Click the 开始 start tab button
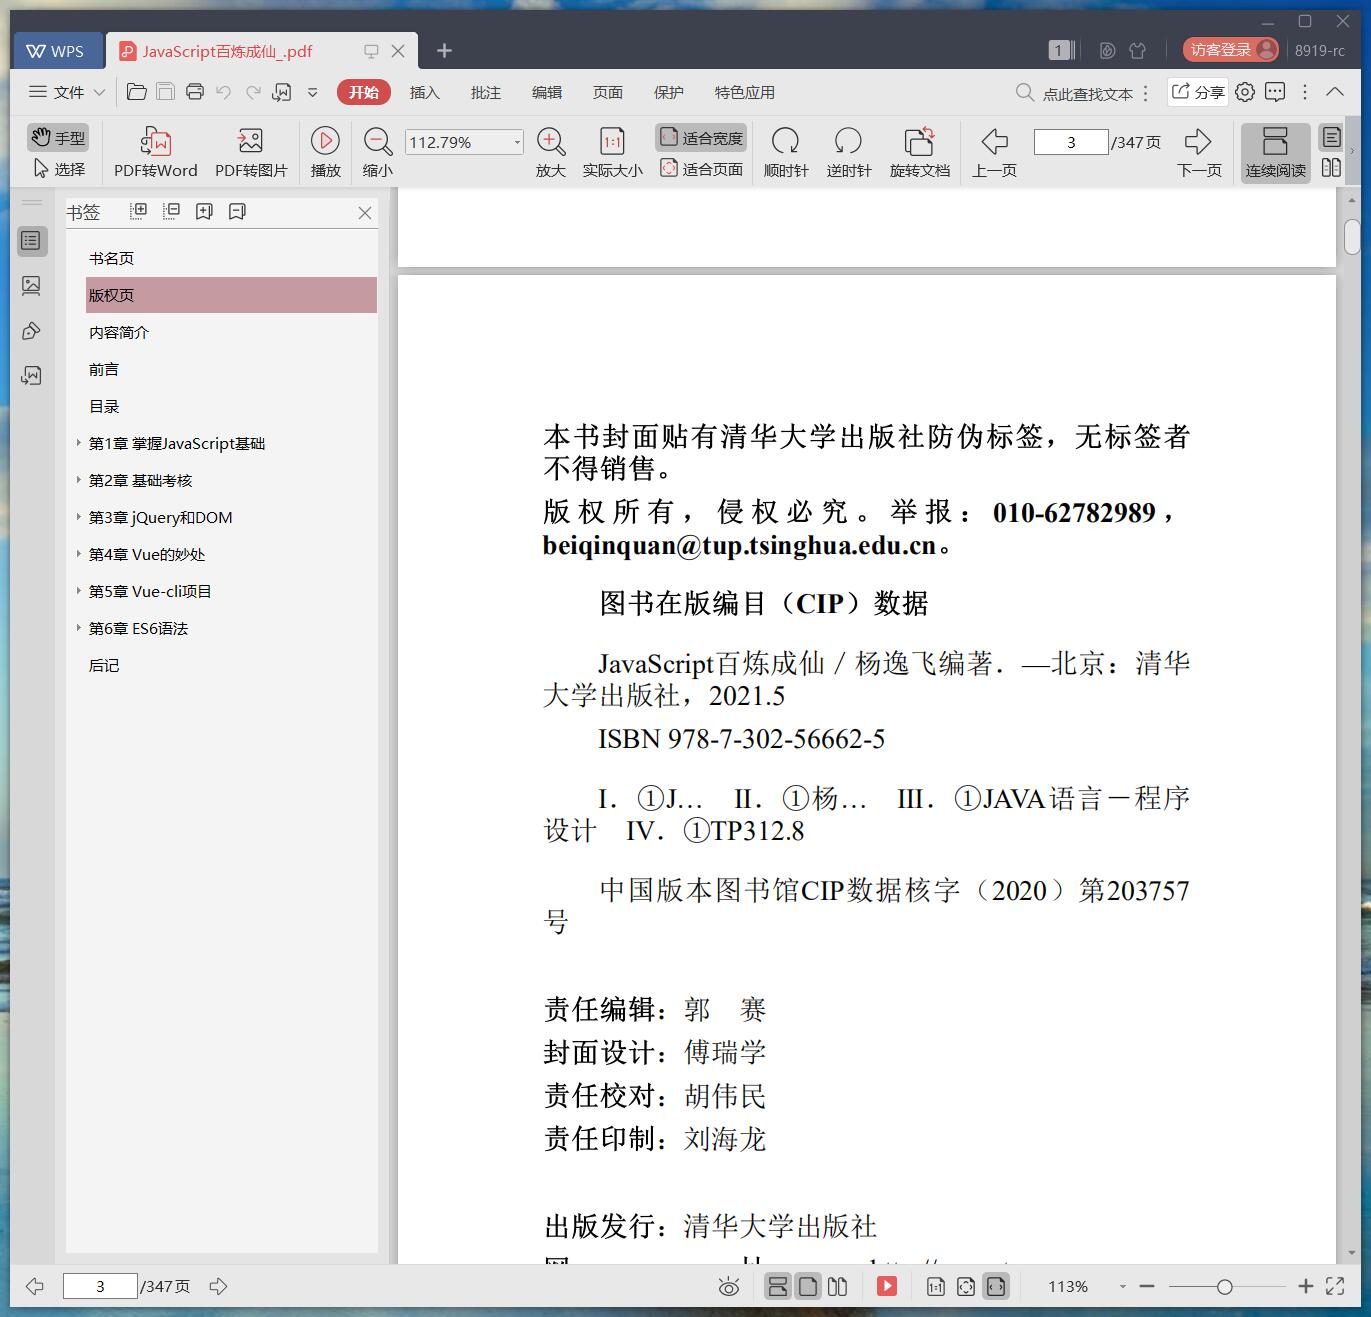Screen dimensions: 1371x1317 [x=364, y=92]
